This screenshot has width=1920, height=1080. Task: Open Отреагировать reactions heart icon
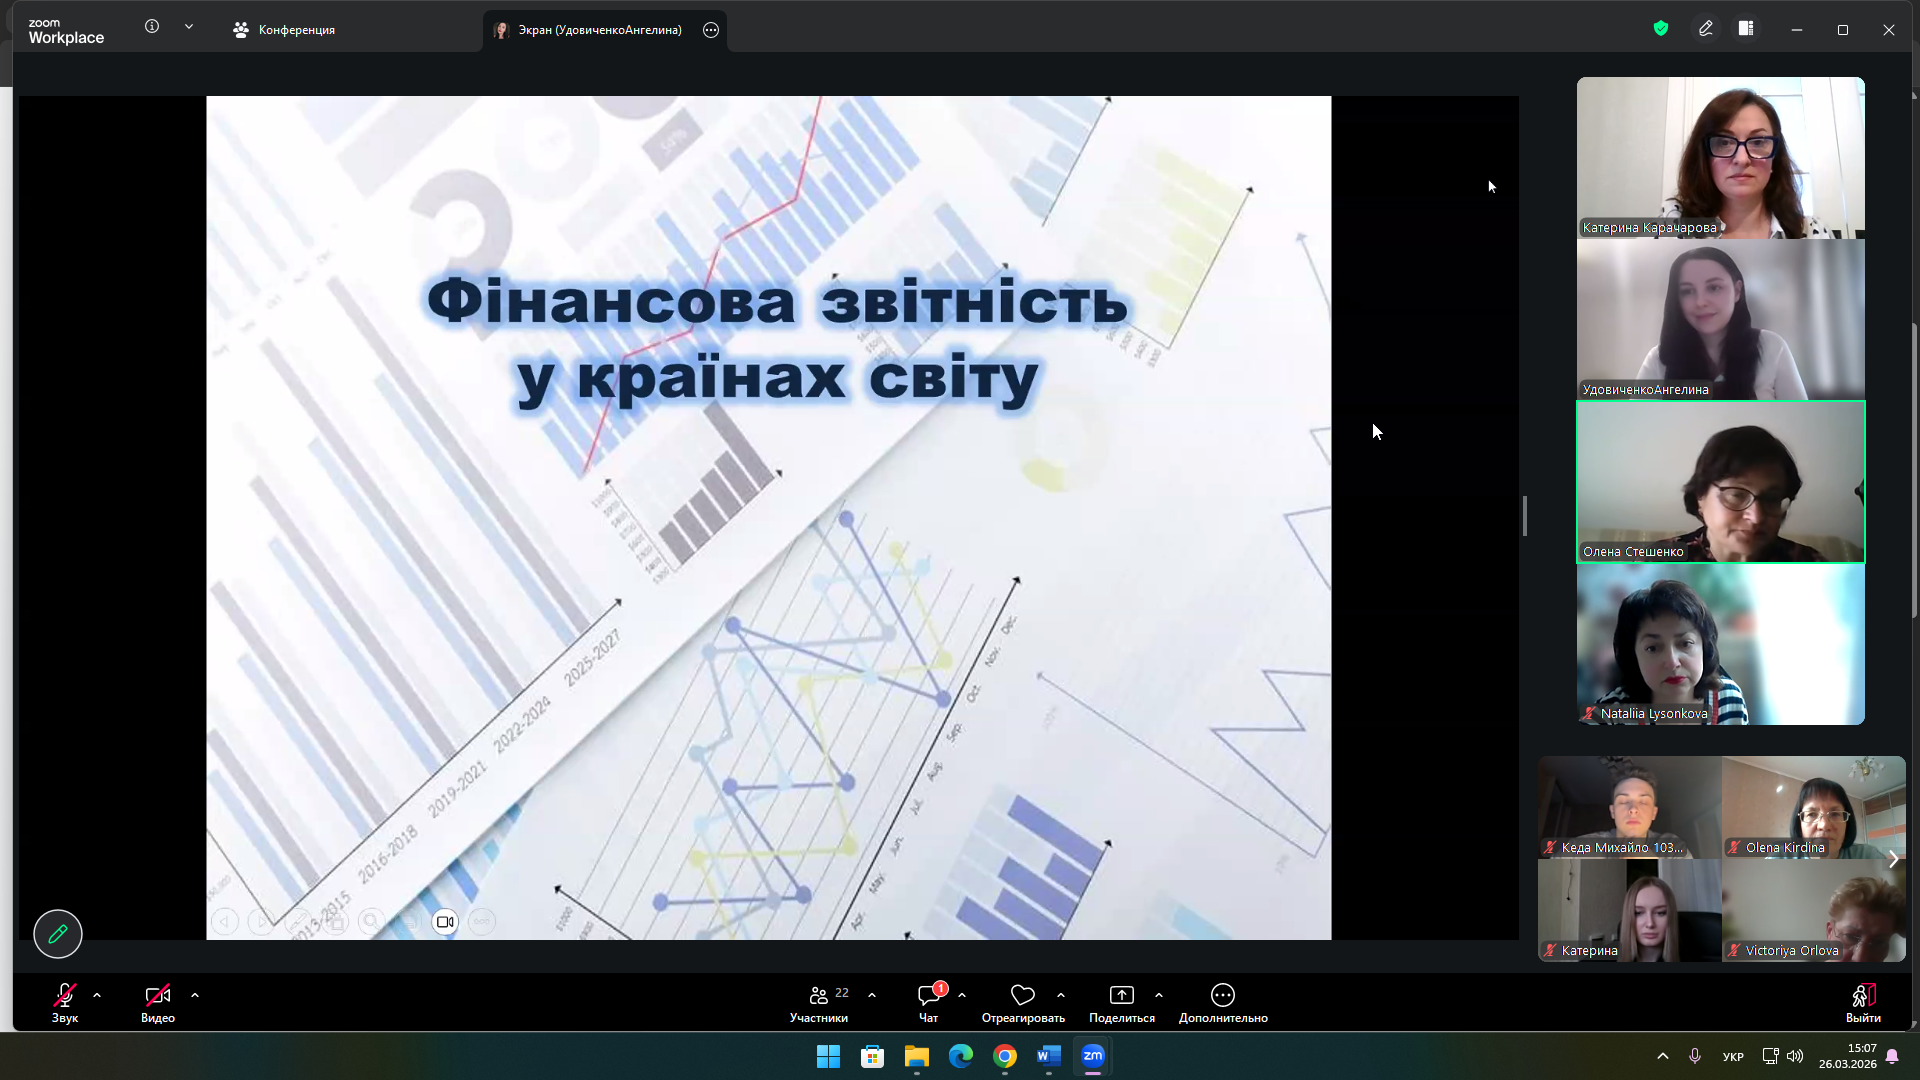[x=1022, y=995]
